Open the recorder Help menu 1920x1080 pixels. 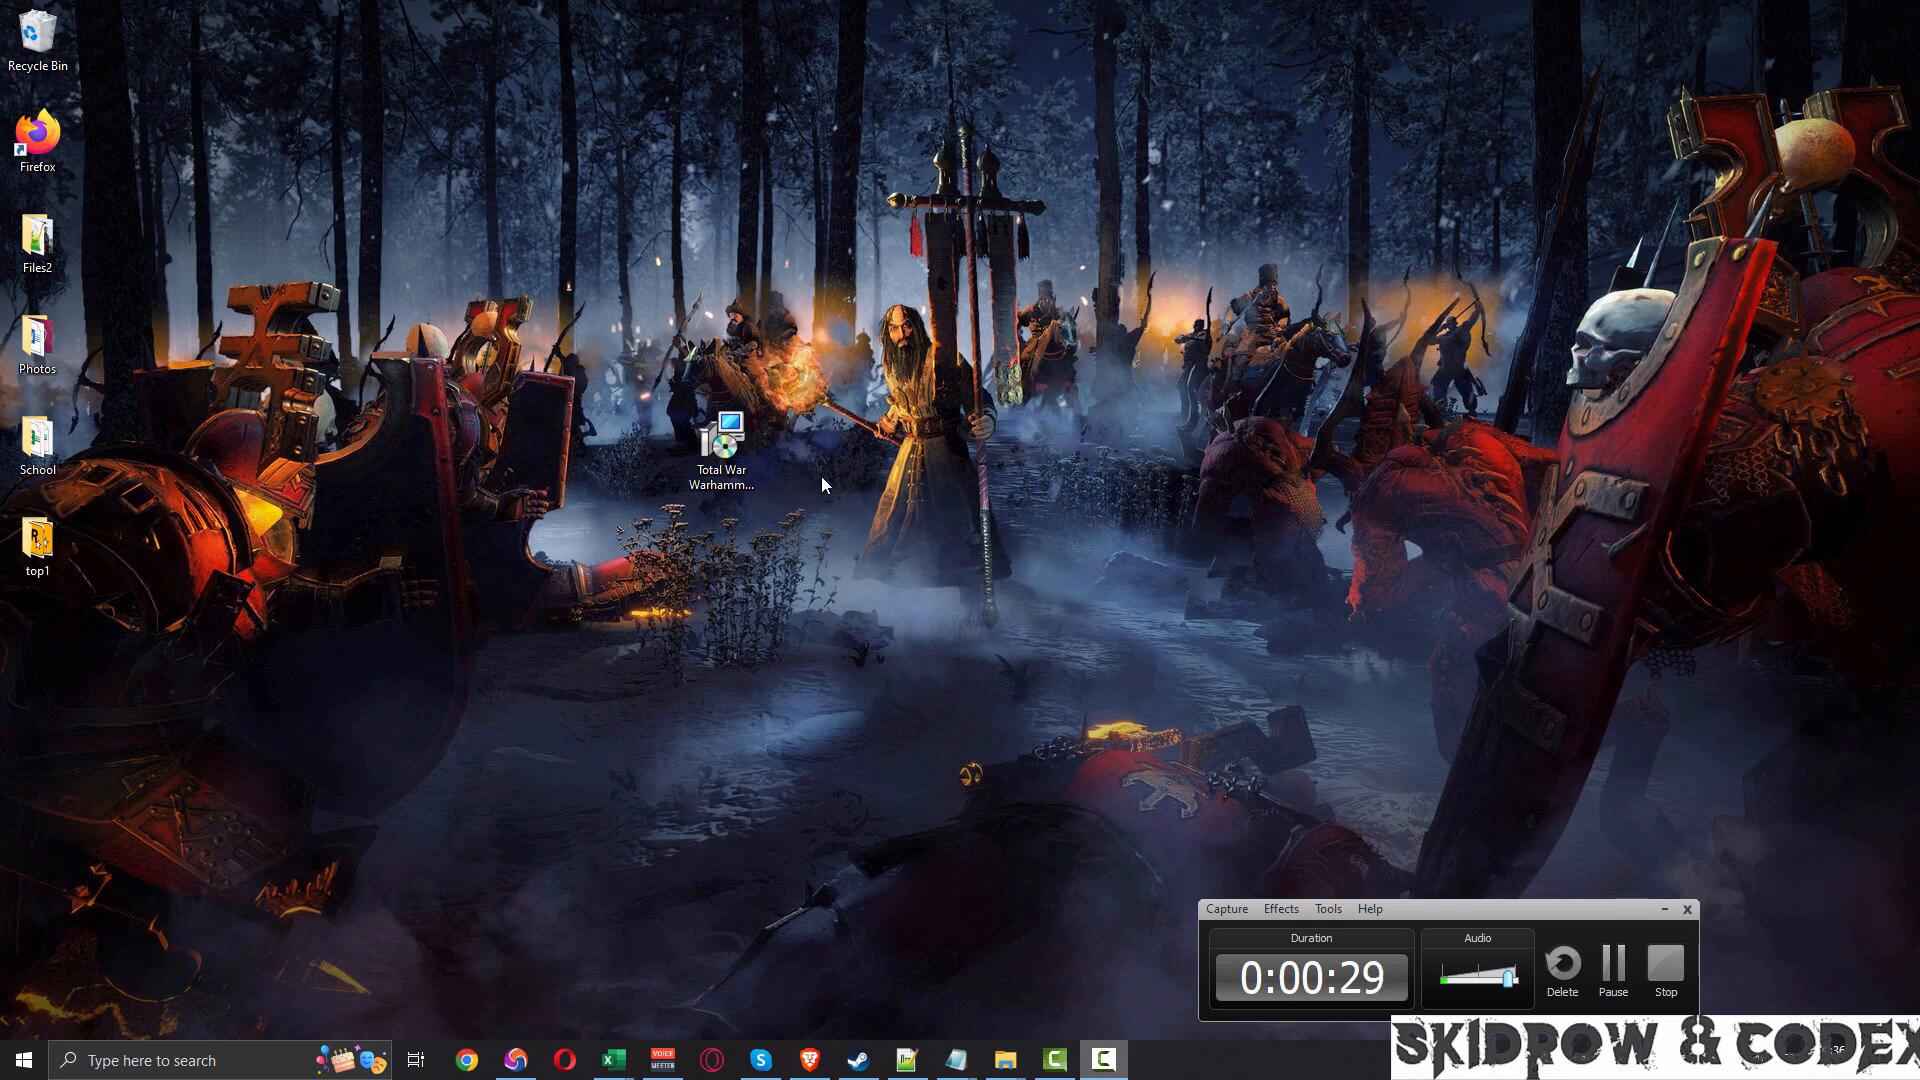1370,909
